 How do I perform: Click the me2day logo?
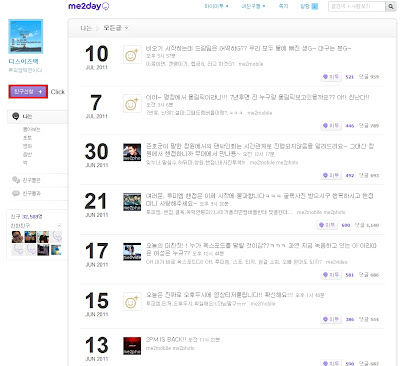pyautogui.click(x=89, y=6)
